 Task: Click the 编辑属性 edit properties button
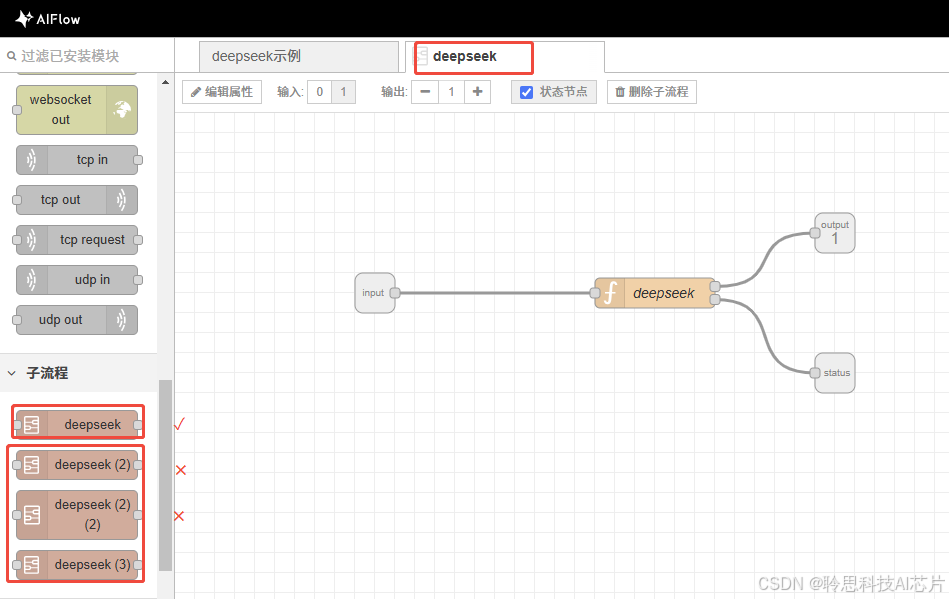222,92
